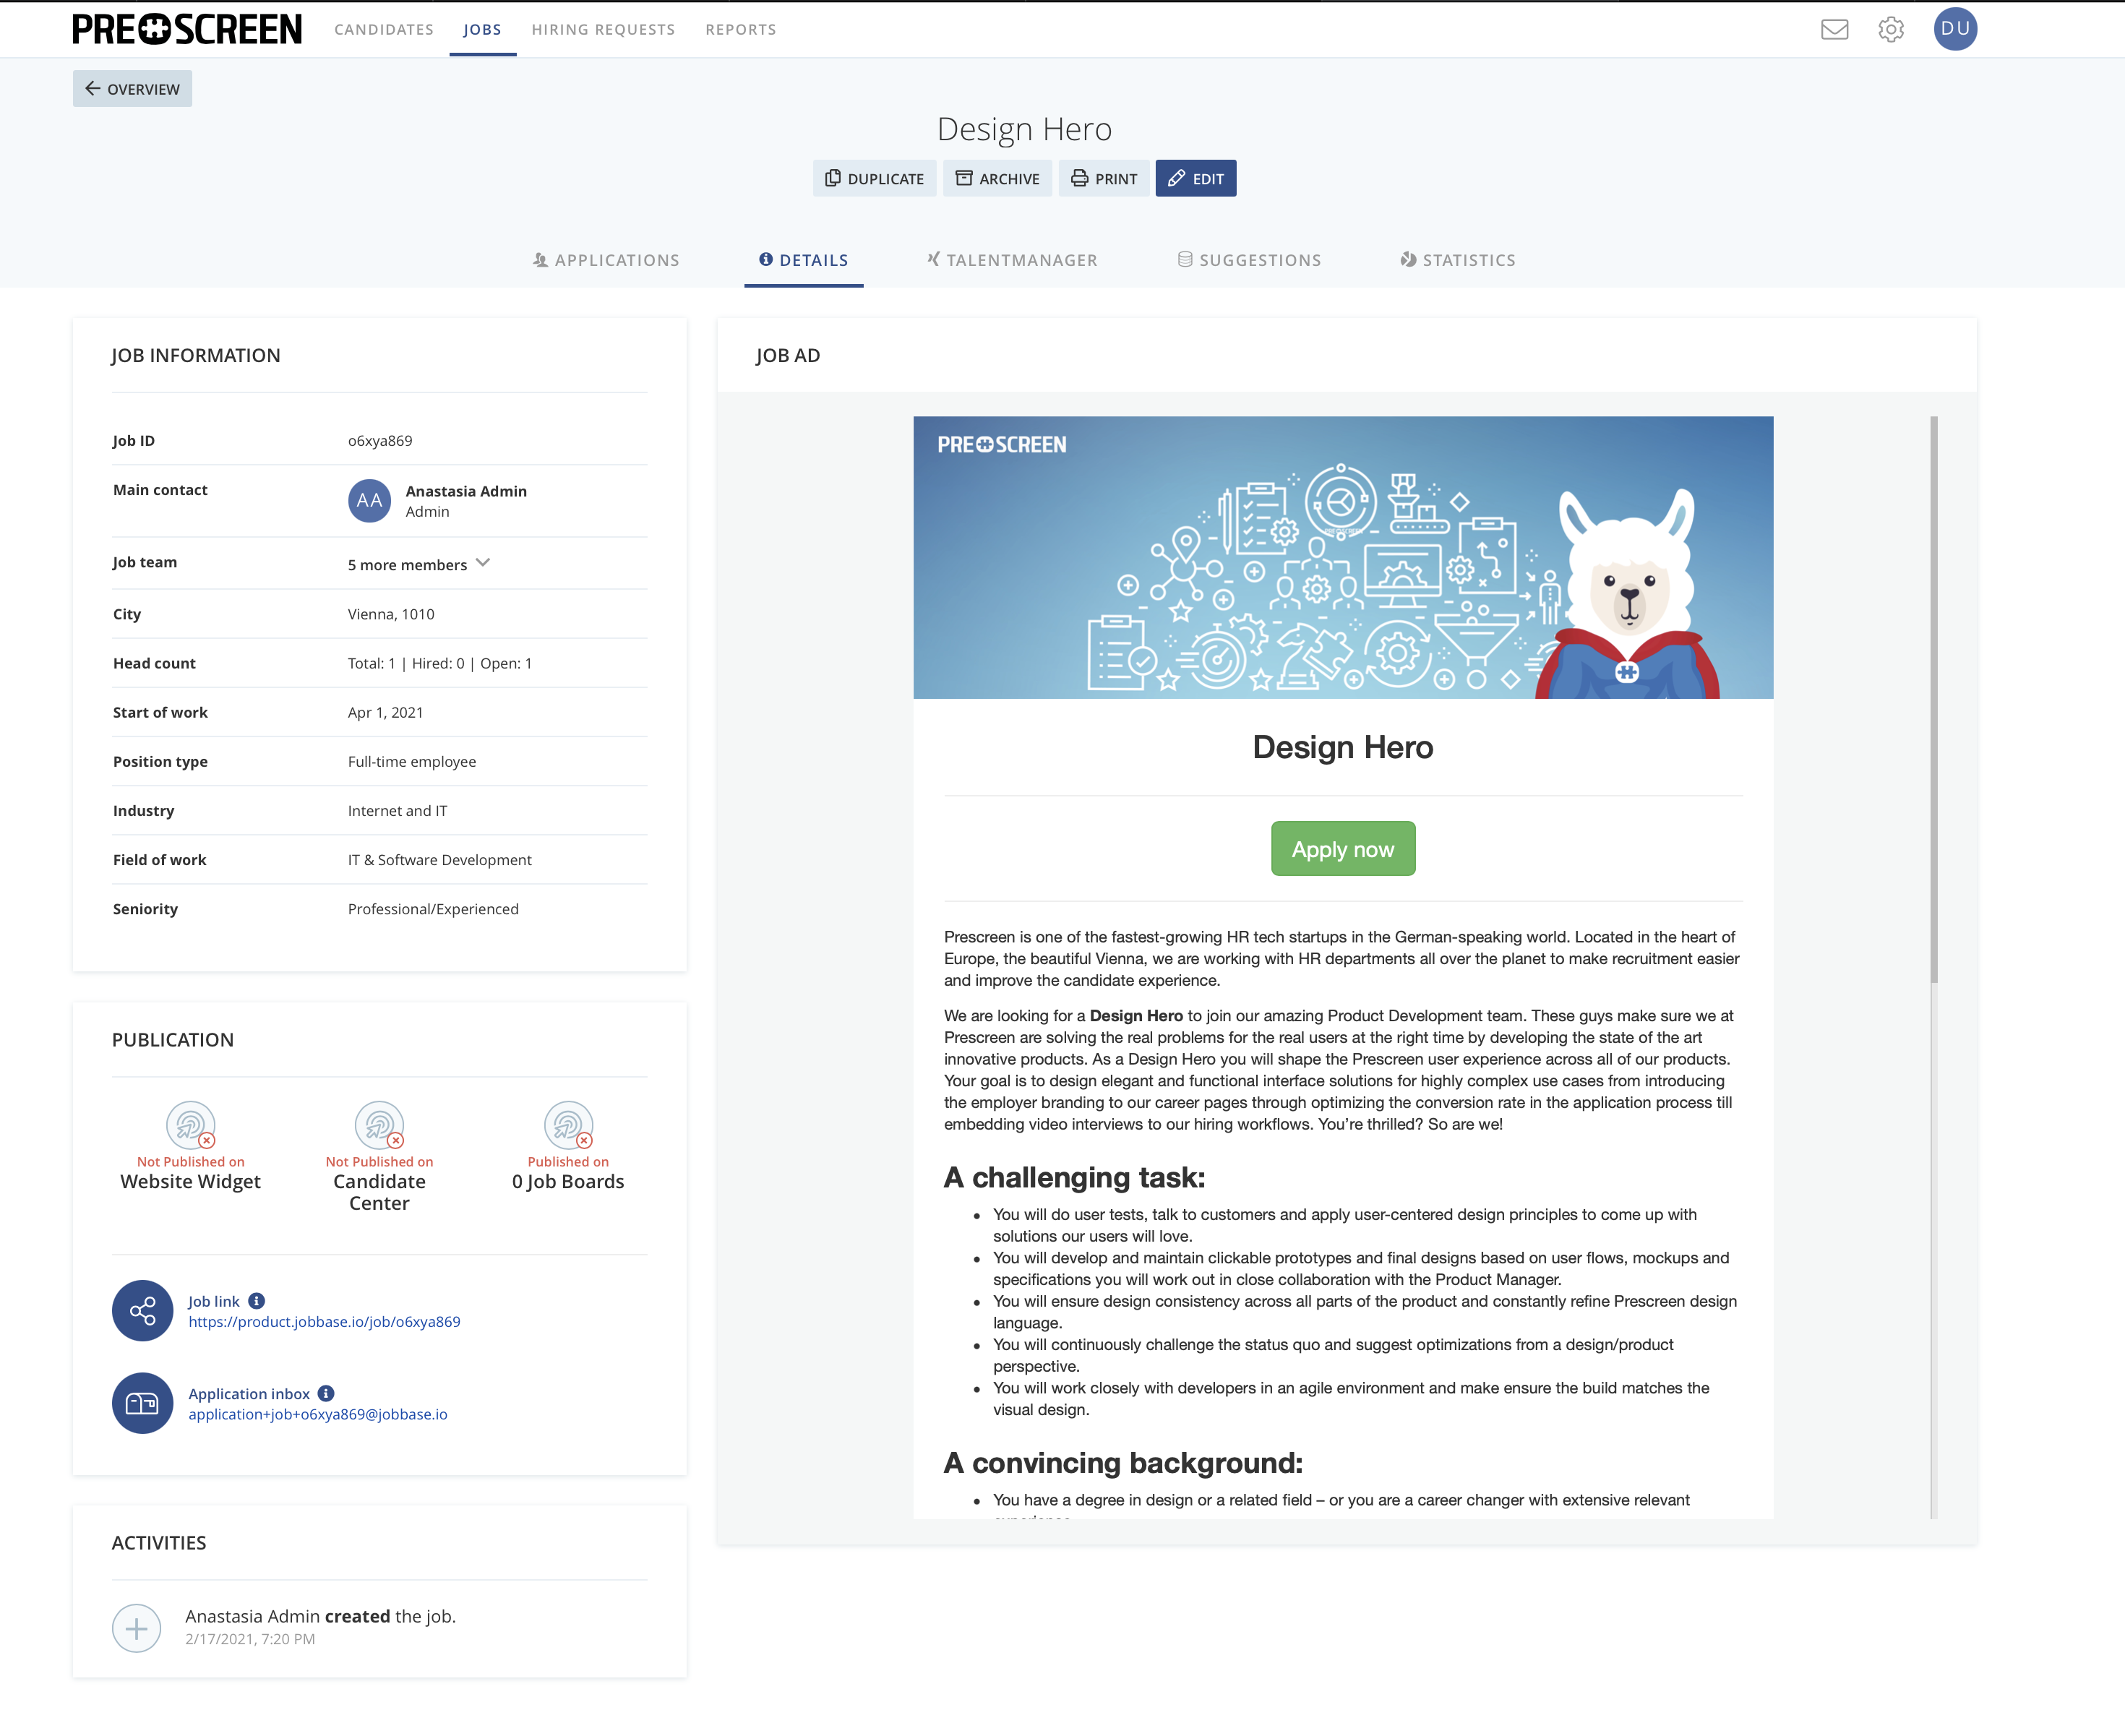Click the Prescreen logo in job ad banner
Viewport: 2125px width, 1736px height.
[x=1001, y=444]
